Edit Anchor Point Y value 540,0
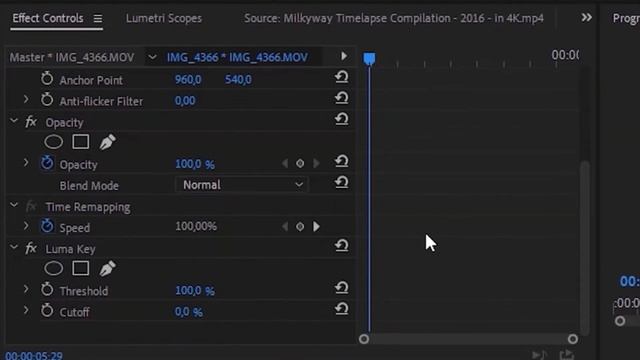Viewport: 640px width, 360px height. pos(238,80)
